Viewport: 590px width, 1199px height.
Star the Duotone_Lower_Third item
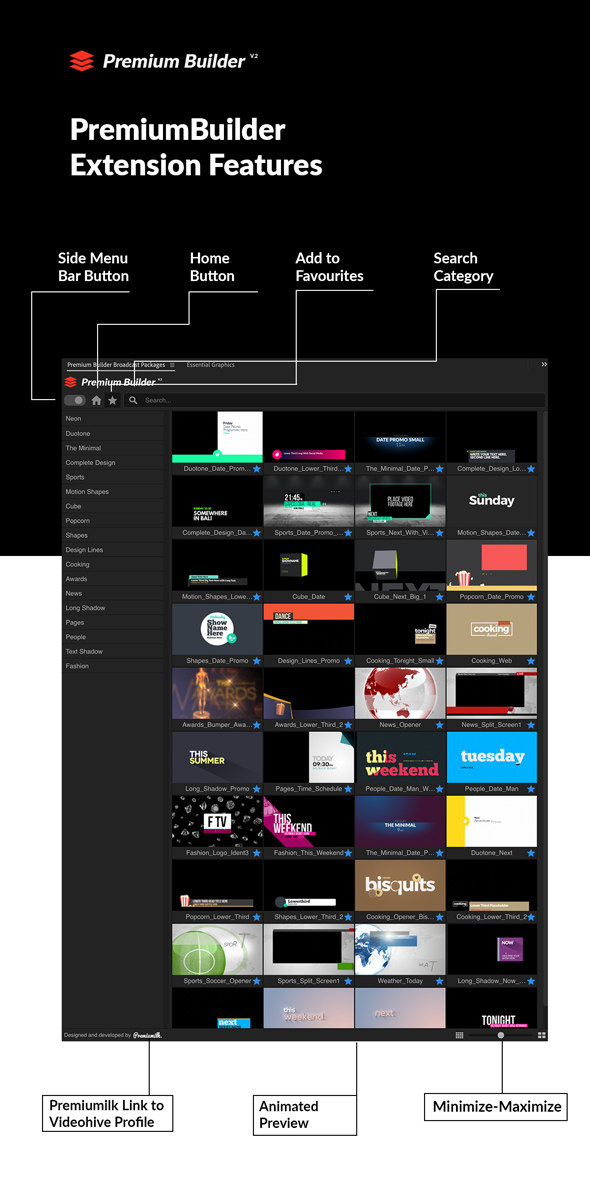pyautogui.click(x=348, y=469)
